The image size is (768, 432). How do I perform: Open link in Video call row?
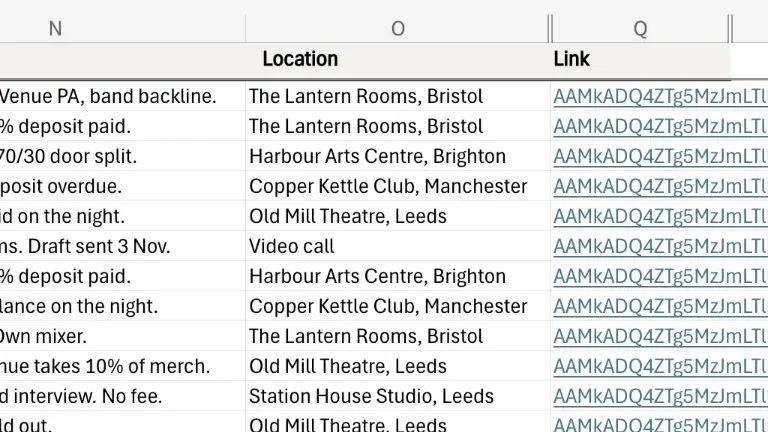660,246
